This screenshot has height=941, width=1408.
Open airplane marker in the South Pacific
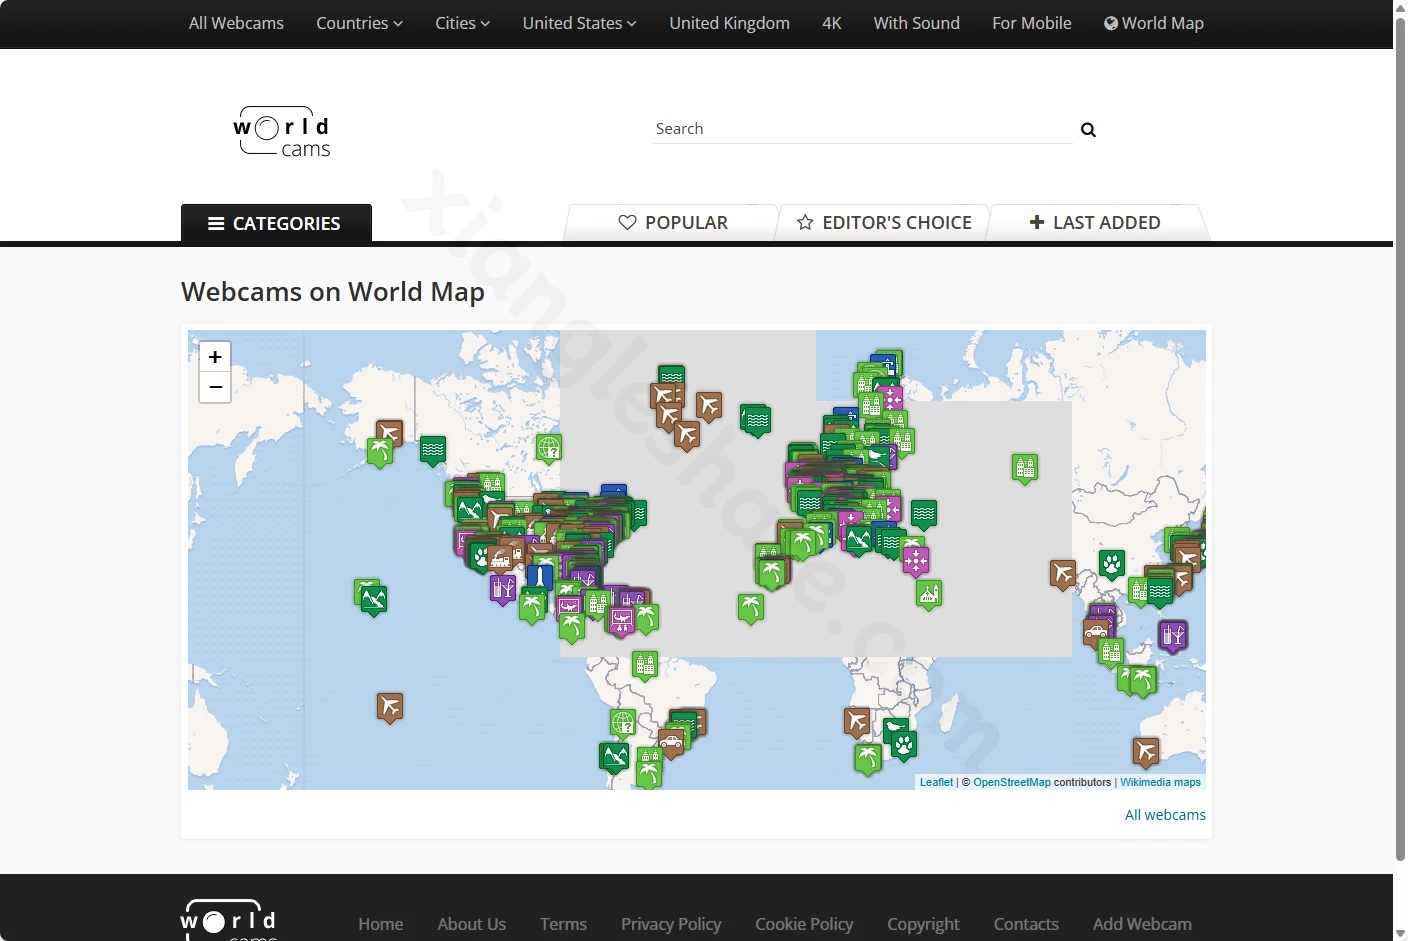[390, 708]
